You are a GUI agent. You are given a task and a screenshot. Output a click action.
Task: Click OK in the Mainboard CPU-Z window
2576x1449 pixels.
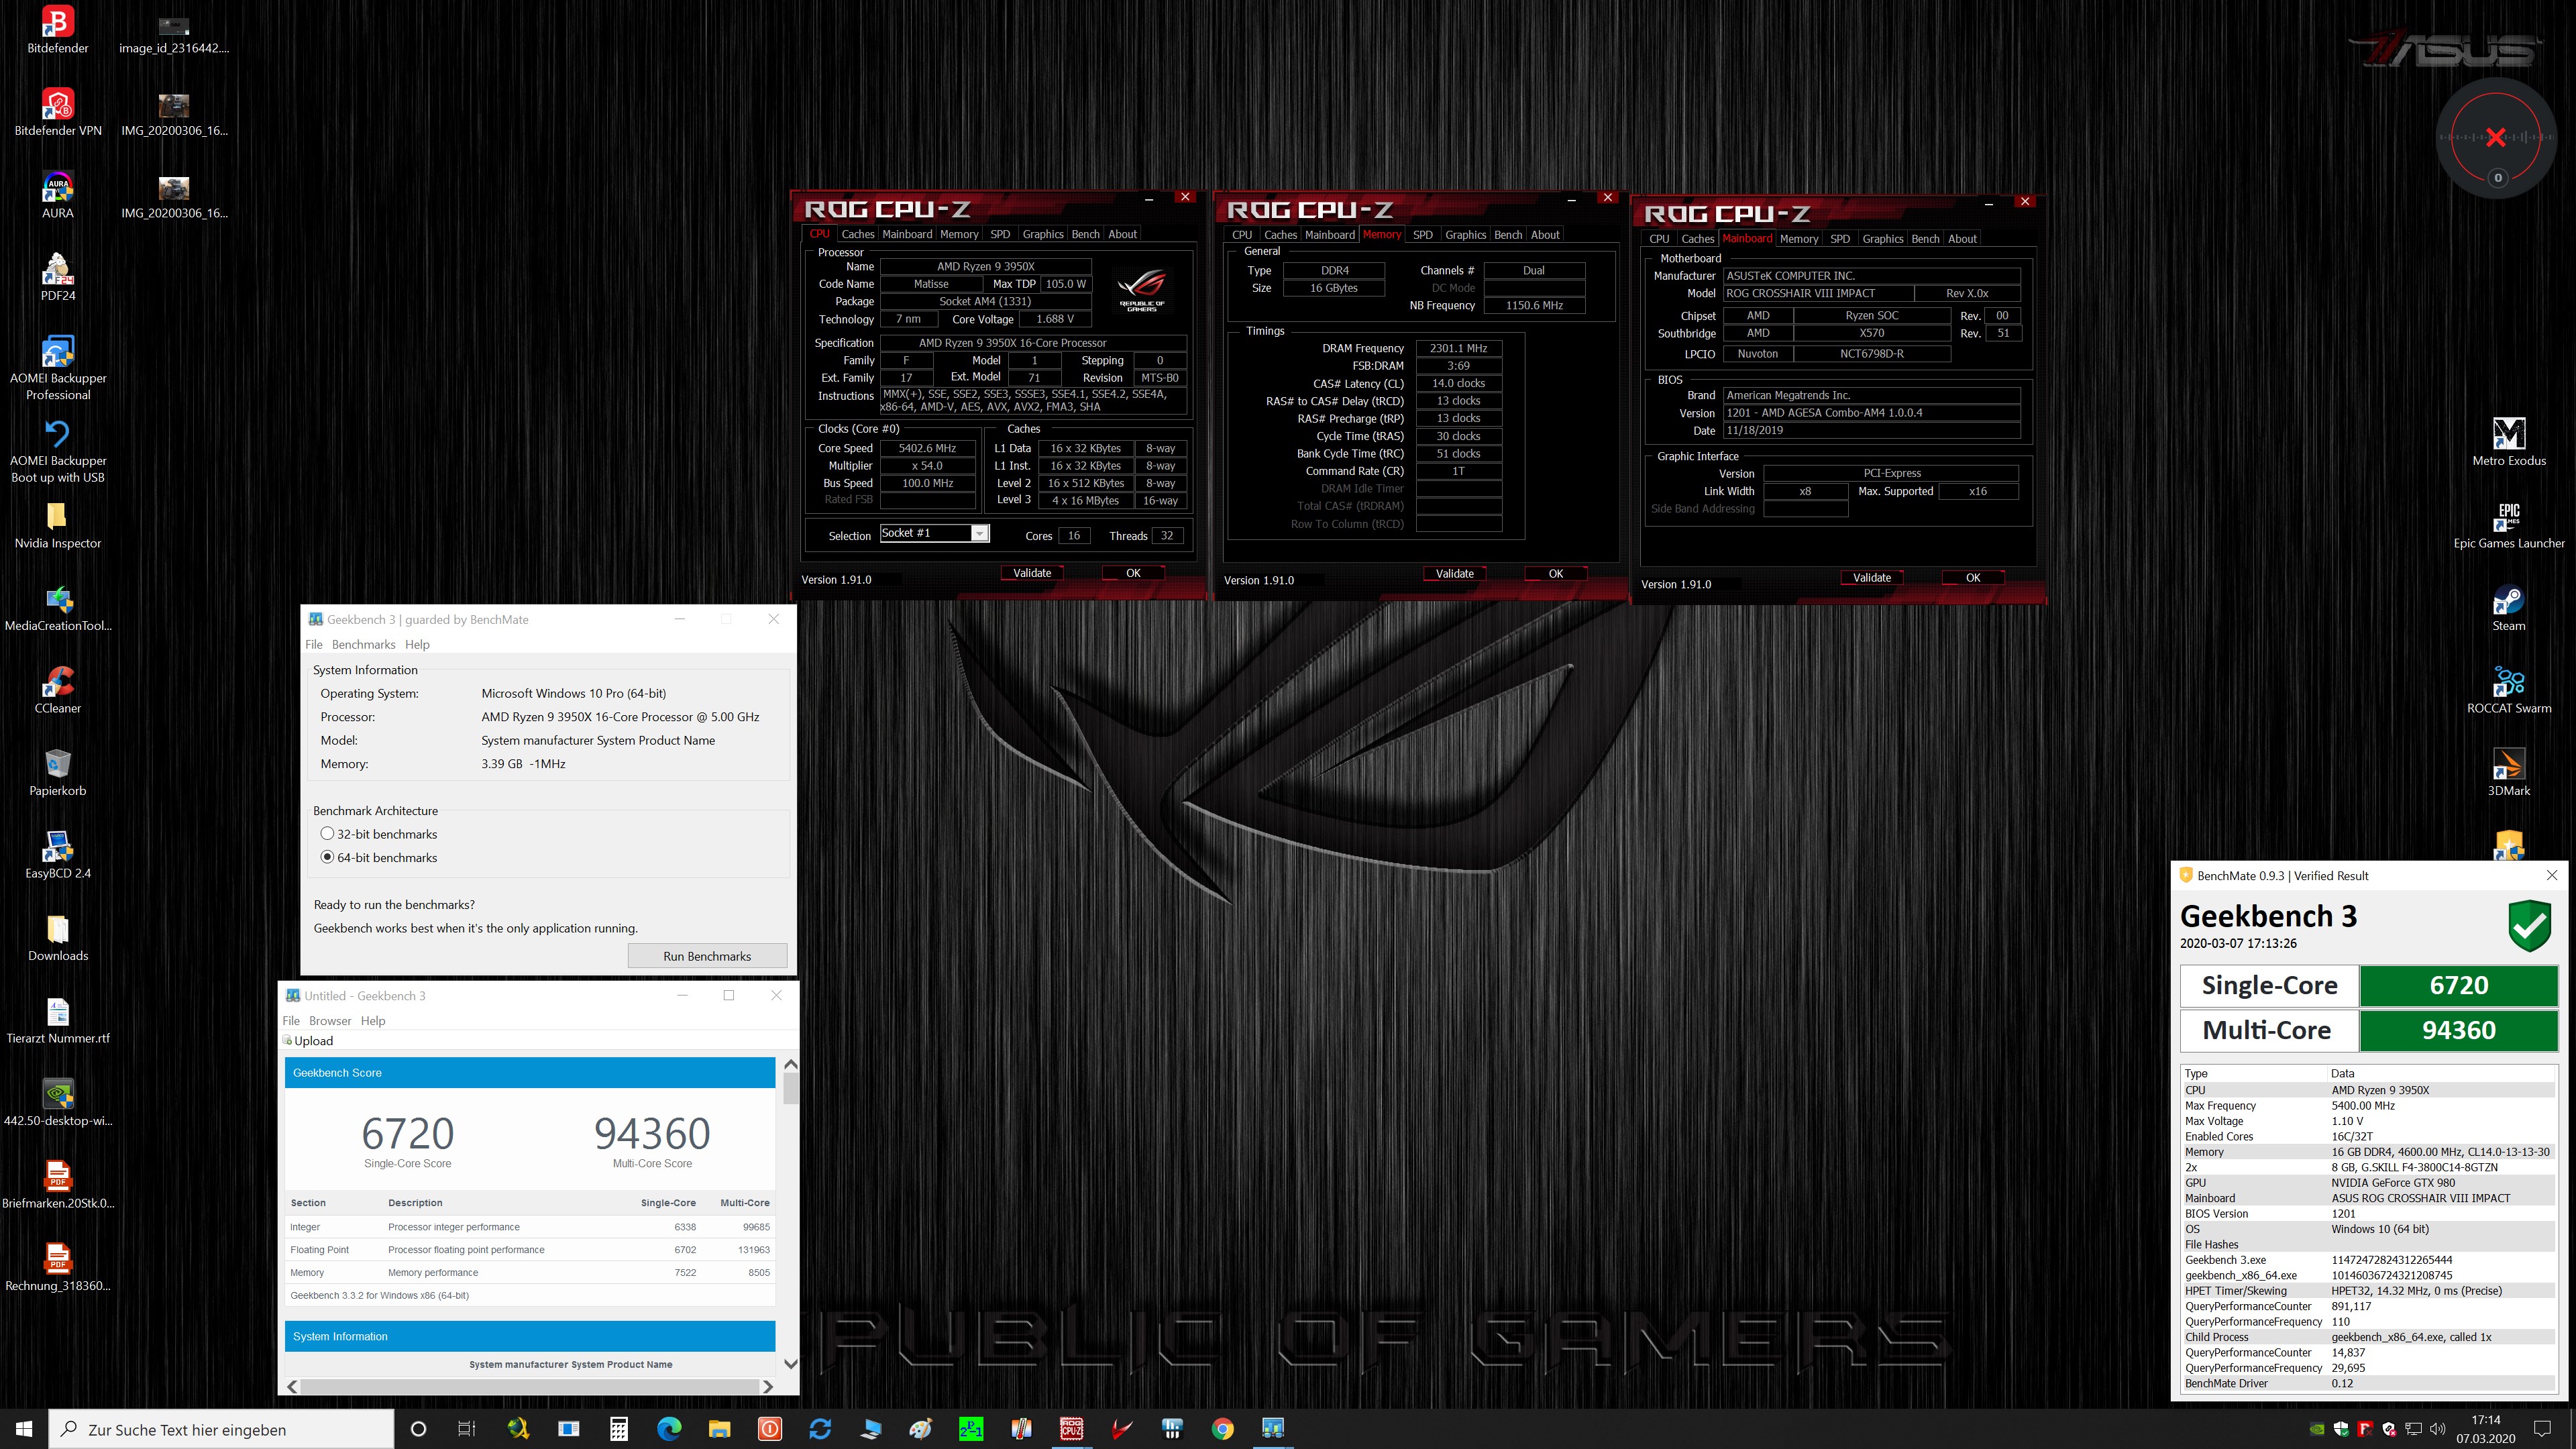tap(1973, 578)
